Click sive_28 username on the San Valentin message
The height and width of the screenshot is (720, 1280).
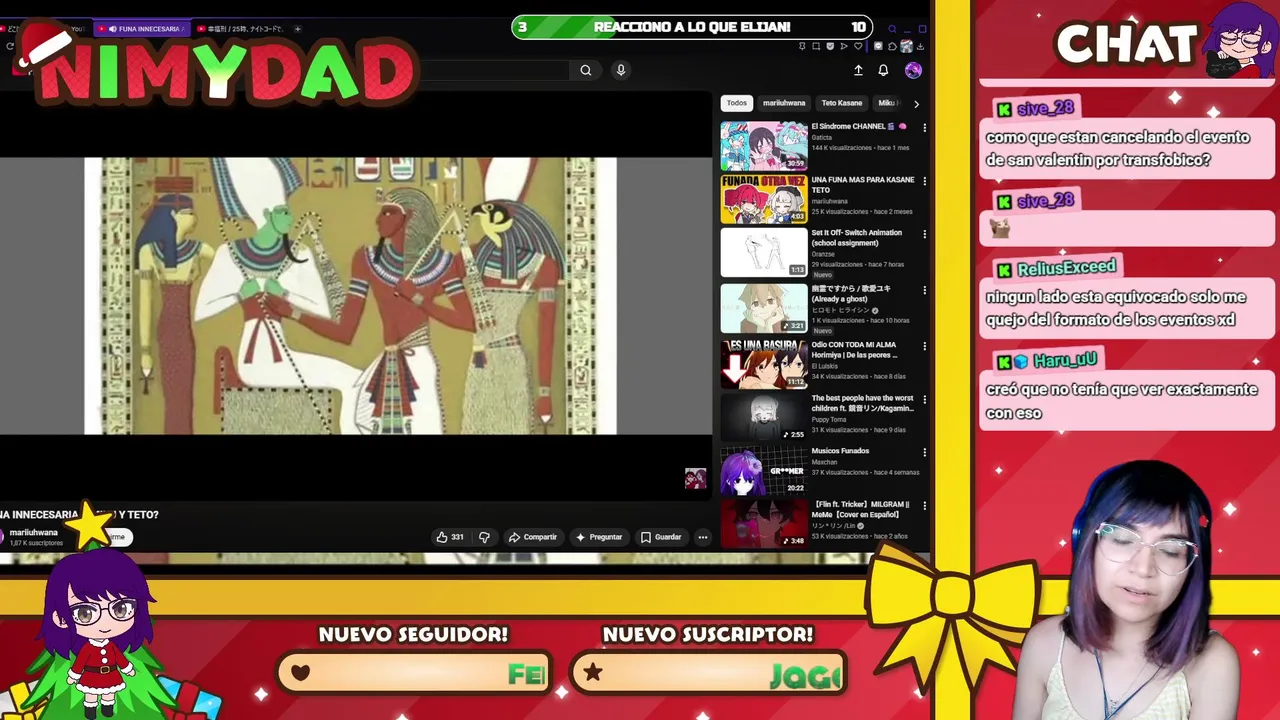pos(1045,109)
